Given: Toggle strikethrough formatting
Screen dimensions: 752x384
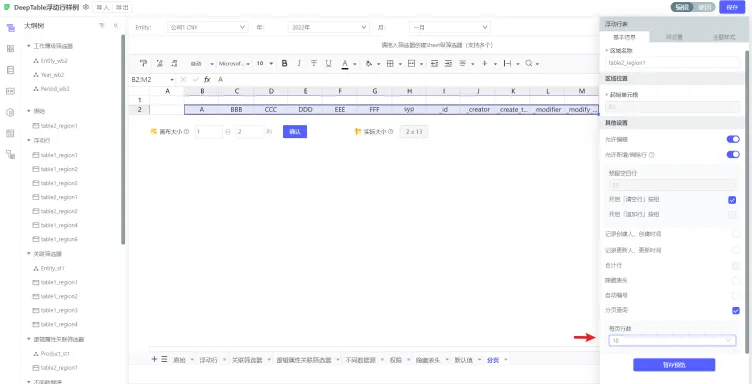Looking at the screenshot, I should [314, 63].
